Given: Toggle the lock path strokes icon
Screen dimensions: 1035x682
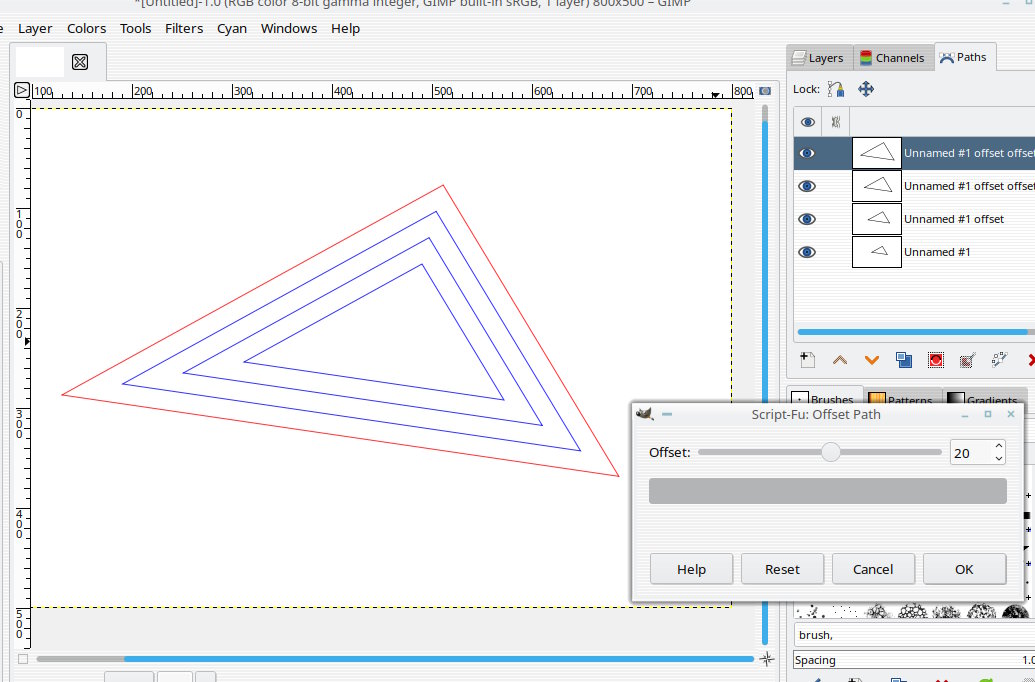Looking at the screenshot, I should tap(836, 89).
